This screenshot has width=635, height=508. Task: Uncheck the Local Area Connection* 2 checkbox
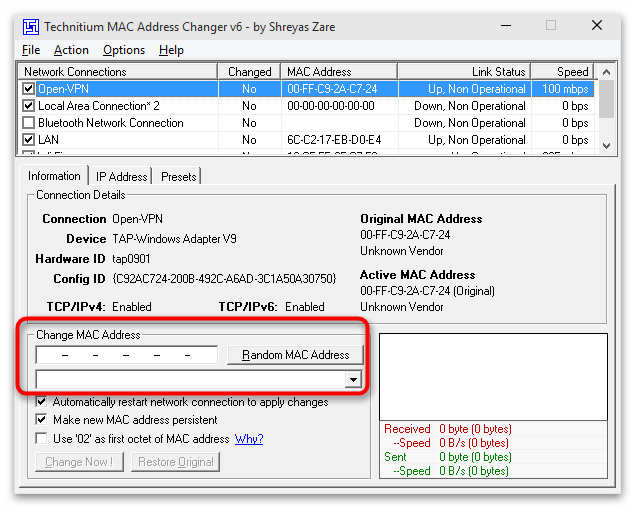(28, 106)
